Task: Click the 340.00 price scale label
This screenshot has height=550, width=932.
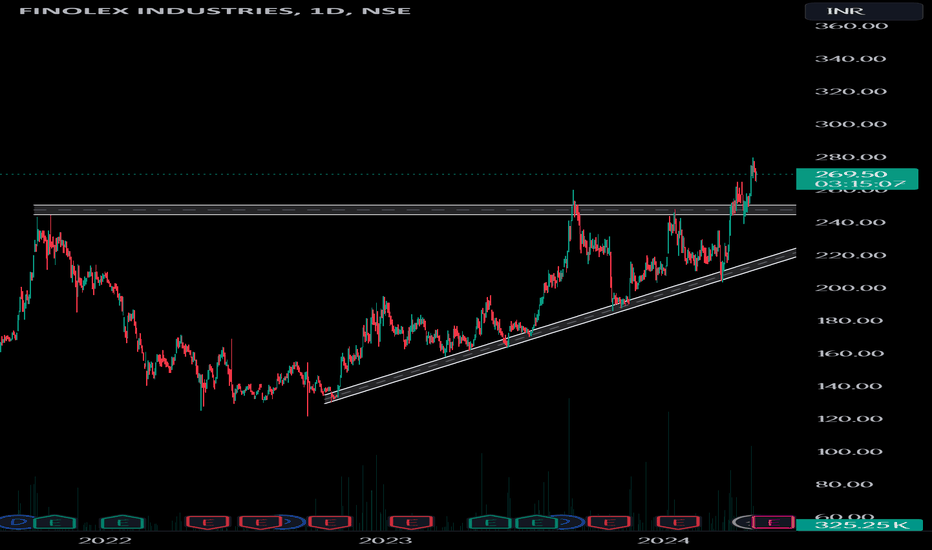Action: click(851, 59)
